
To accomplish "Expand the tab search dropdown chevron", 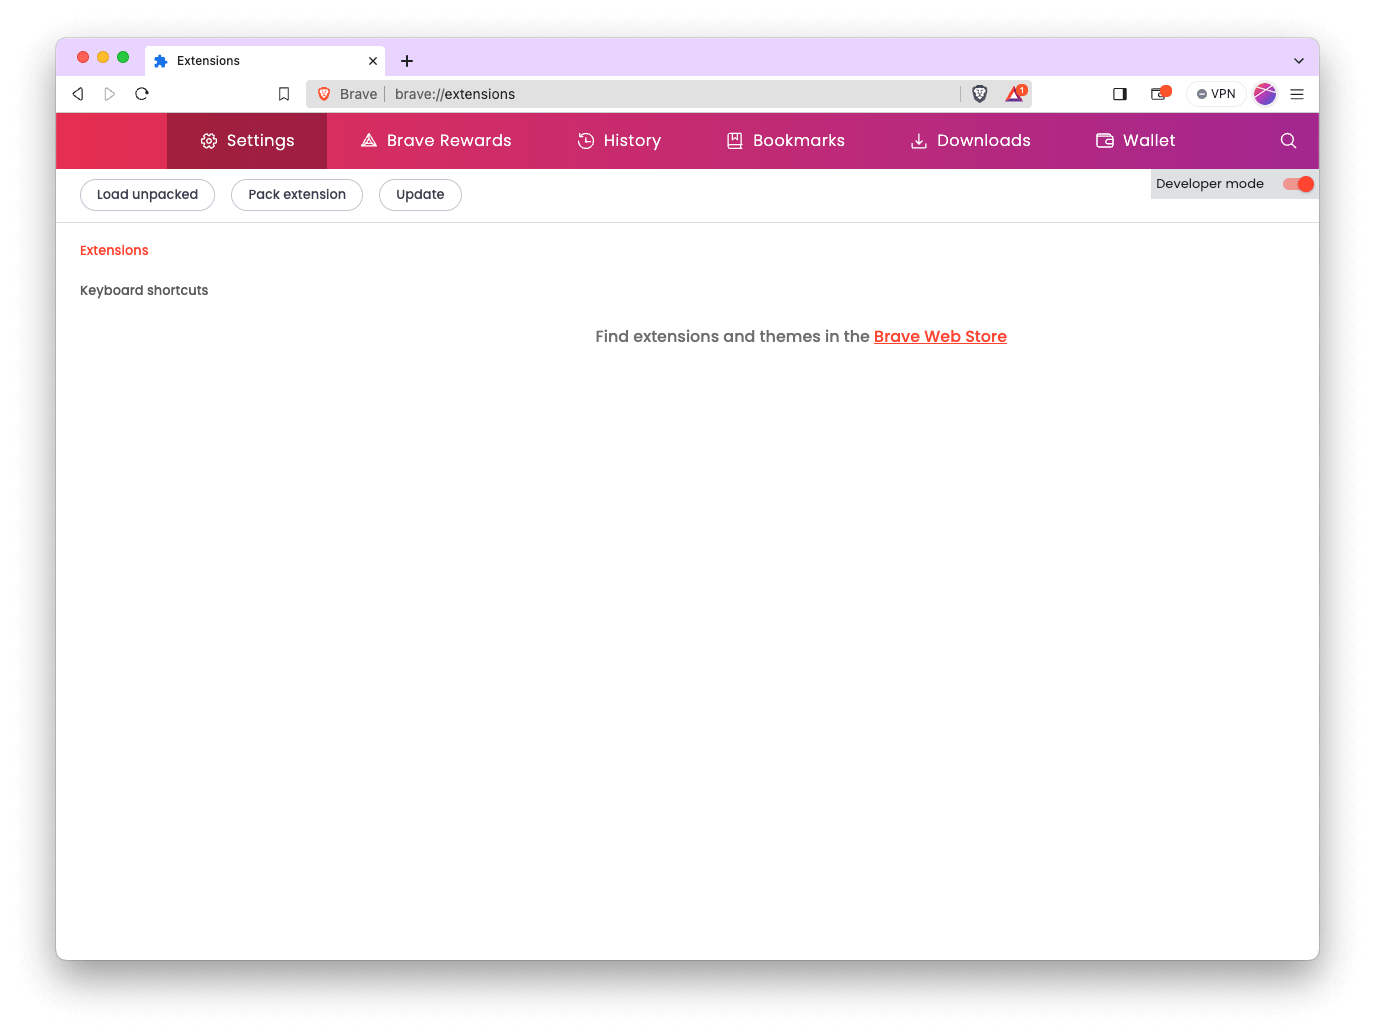I will coord(1299,61).
